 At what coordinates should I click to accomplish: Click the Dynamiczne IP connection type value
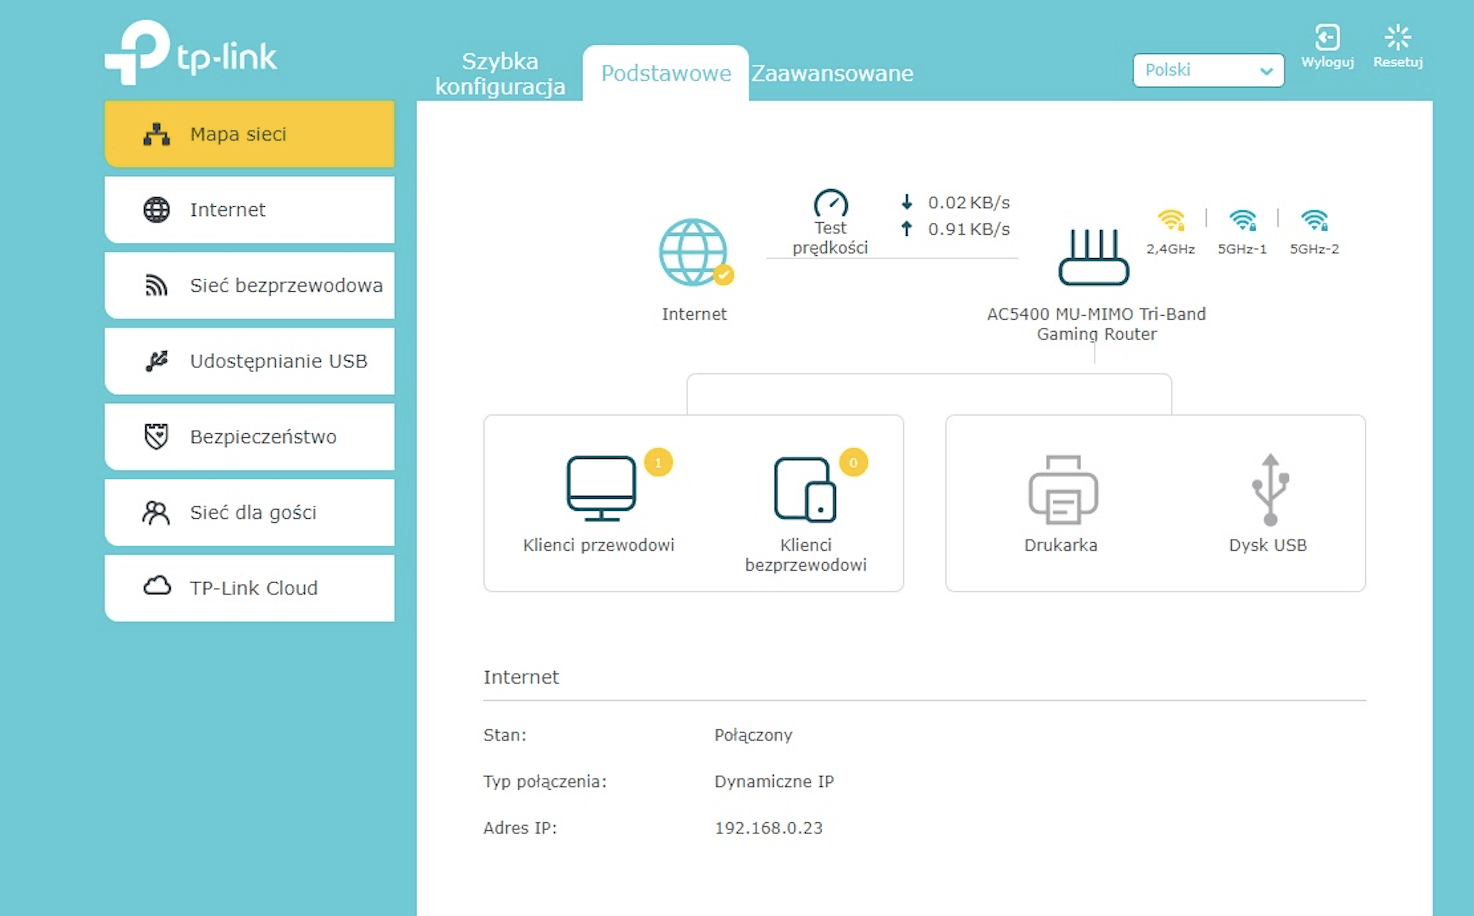[x=774, y=782]
